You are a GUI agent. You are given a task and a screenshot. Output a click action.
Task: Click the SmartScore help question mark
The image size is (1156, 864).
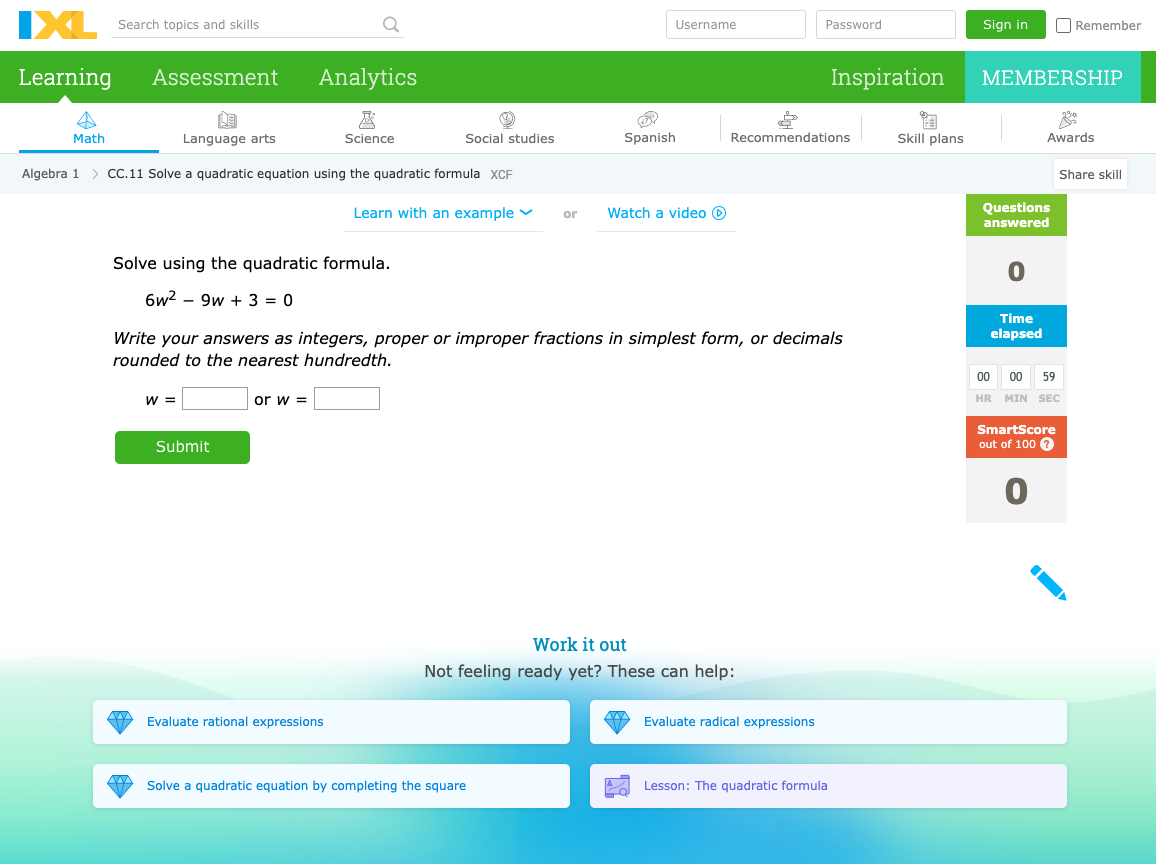click(x=1047, y=444)
